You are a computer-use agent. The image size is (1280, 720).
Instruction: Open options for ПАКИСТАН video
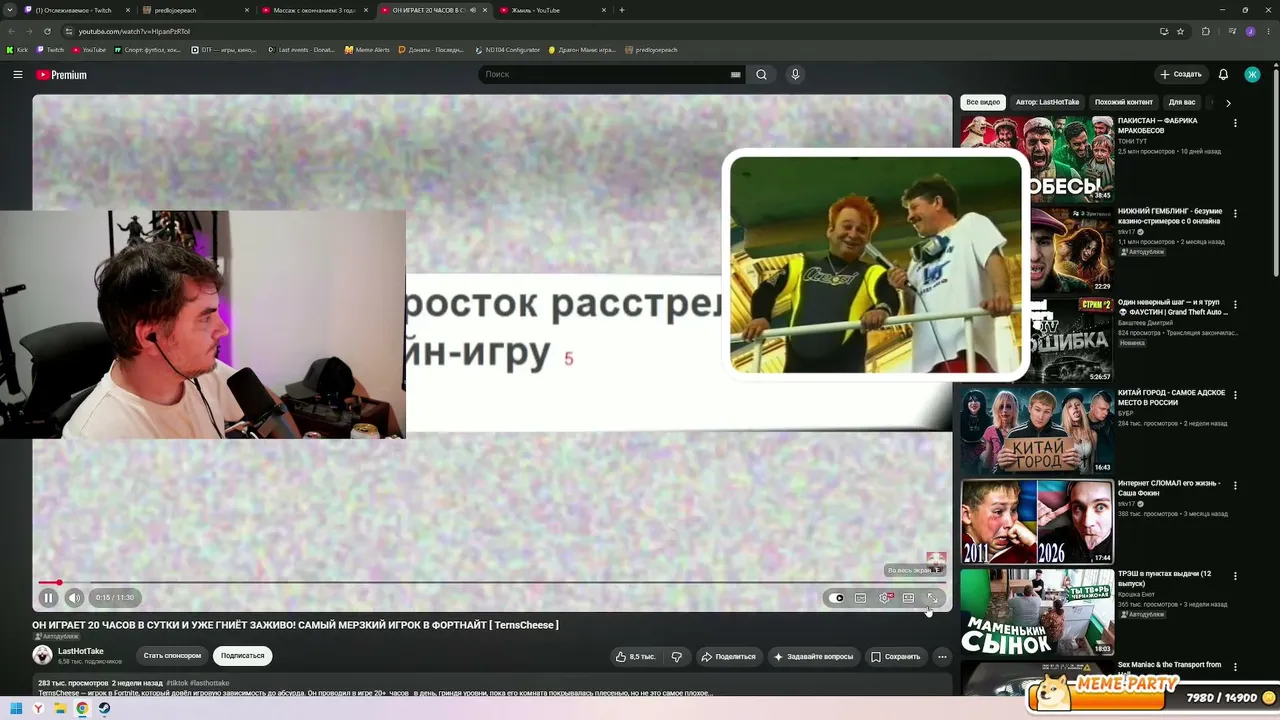pos(1235,123)
